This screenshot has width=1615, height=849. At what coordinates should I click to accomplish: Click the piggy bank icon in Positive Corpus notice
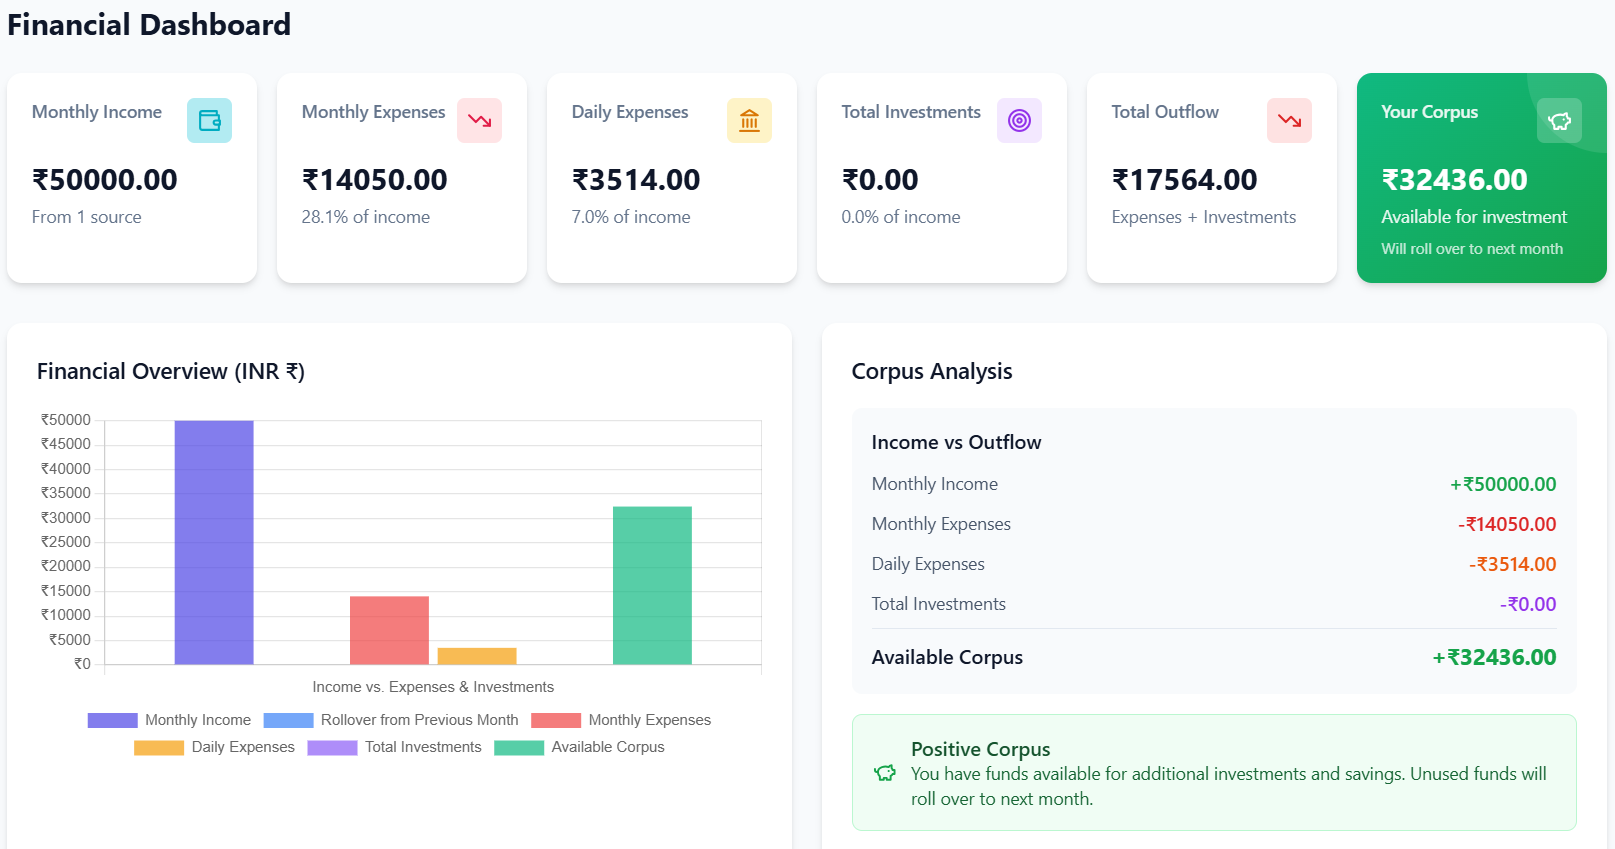(885, 773)
